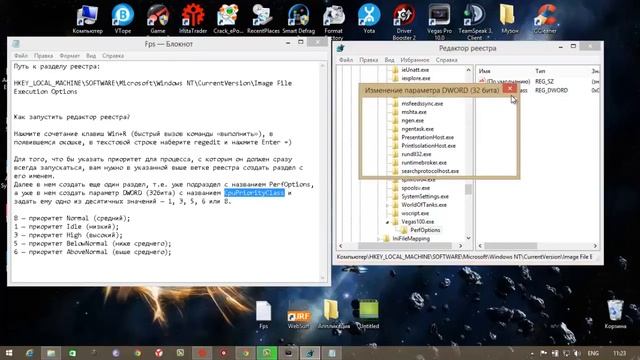Open Файл menu in Notepad

(21, 56)
